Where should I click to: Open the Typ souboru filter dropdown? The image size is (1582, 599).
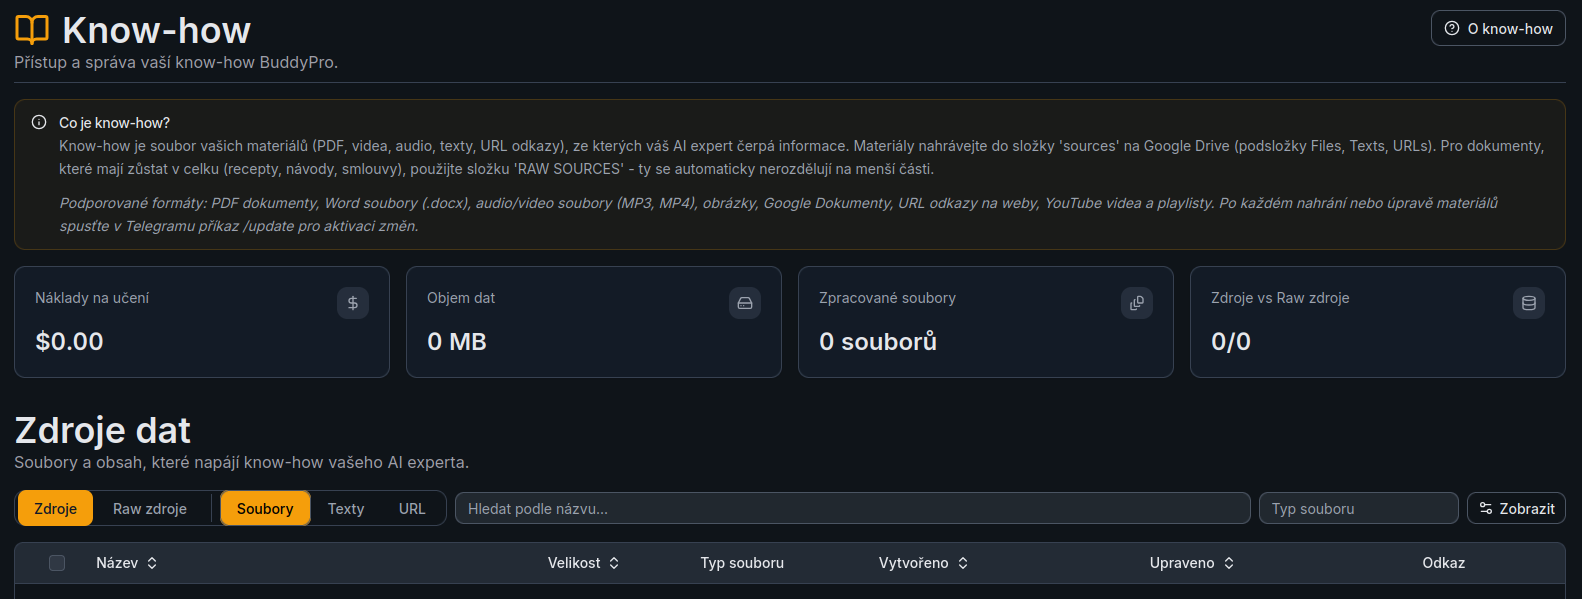click(1358, 508)
